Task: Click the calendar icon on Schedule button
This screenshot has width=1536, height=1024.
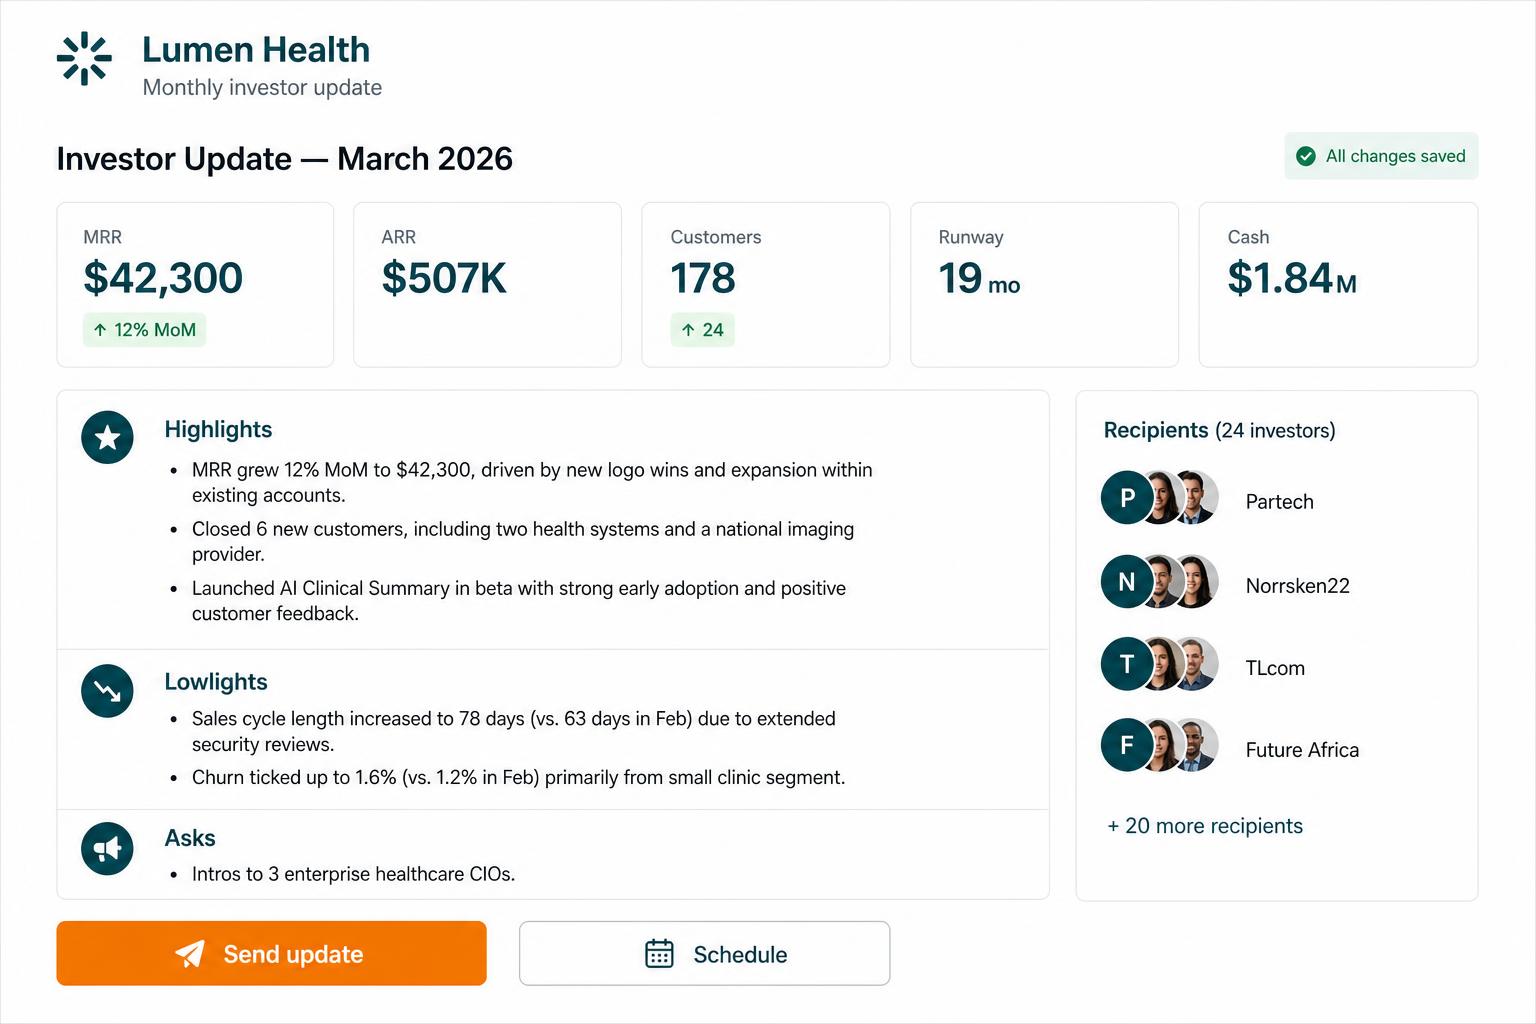Action: (659, 954)
